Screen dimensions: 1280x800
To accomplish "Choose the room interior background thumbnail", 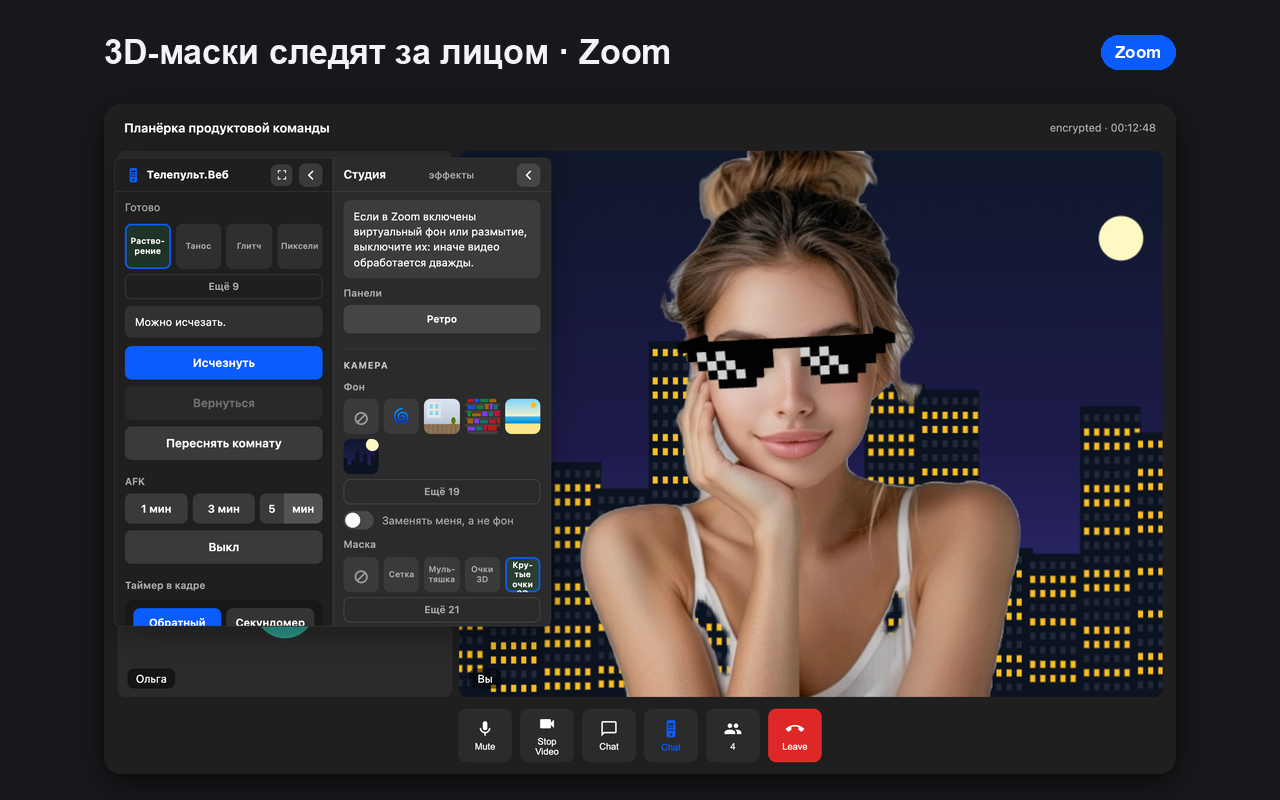I will [442, 417].
